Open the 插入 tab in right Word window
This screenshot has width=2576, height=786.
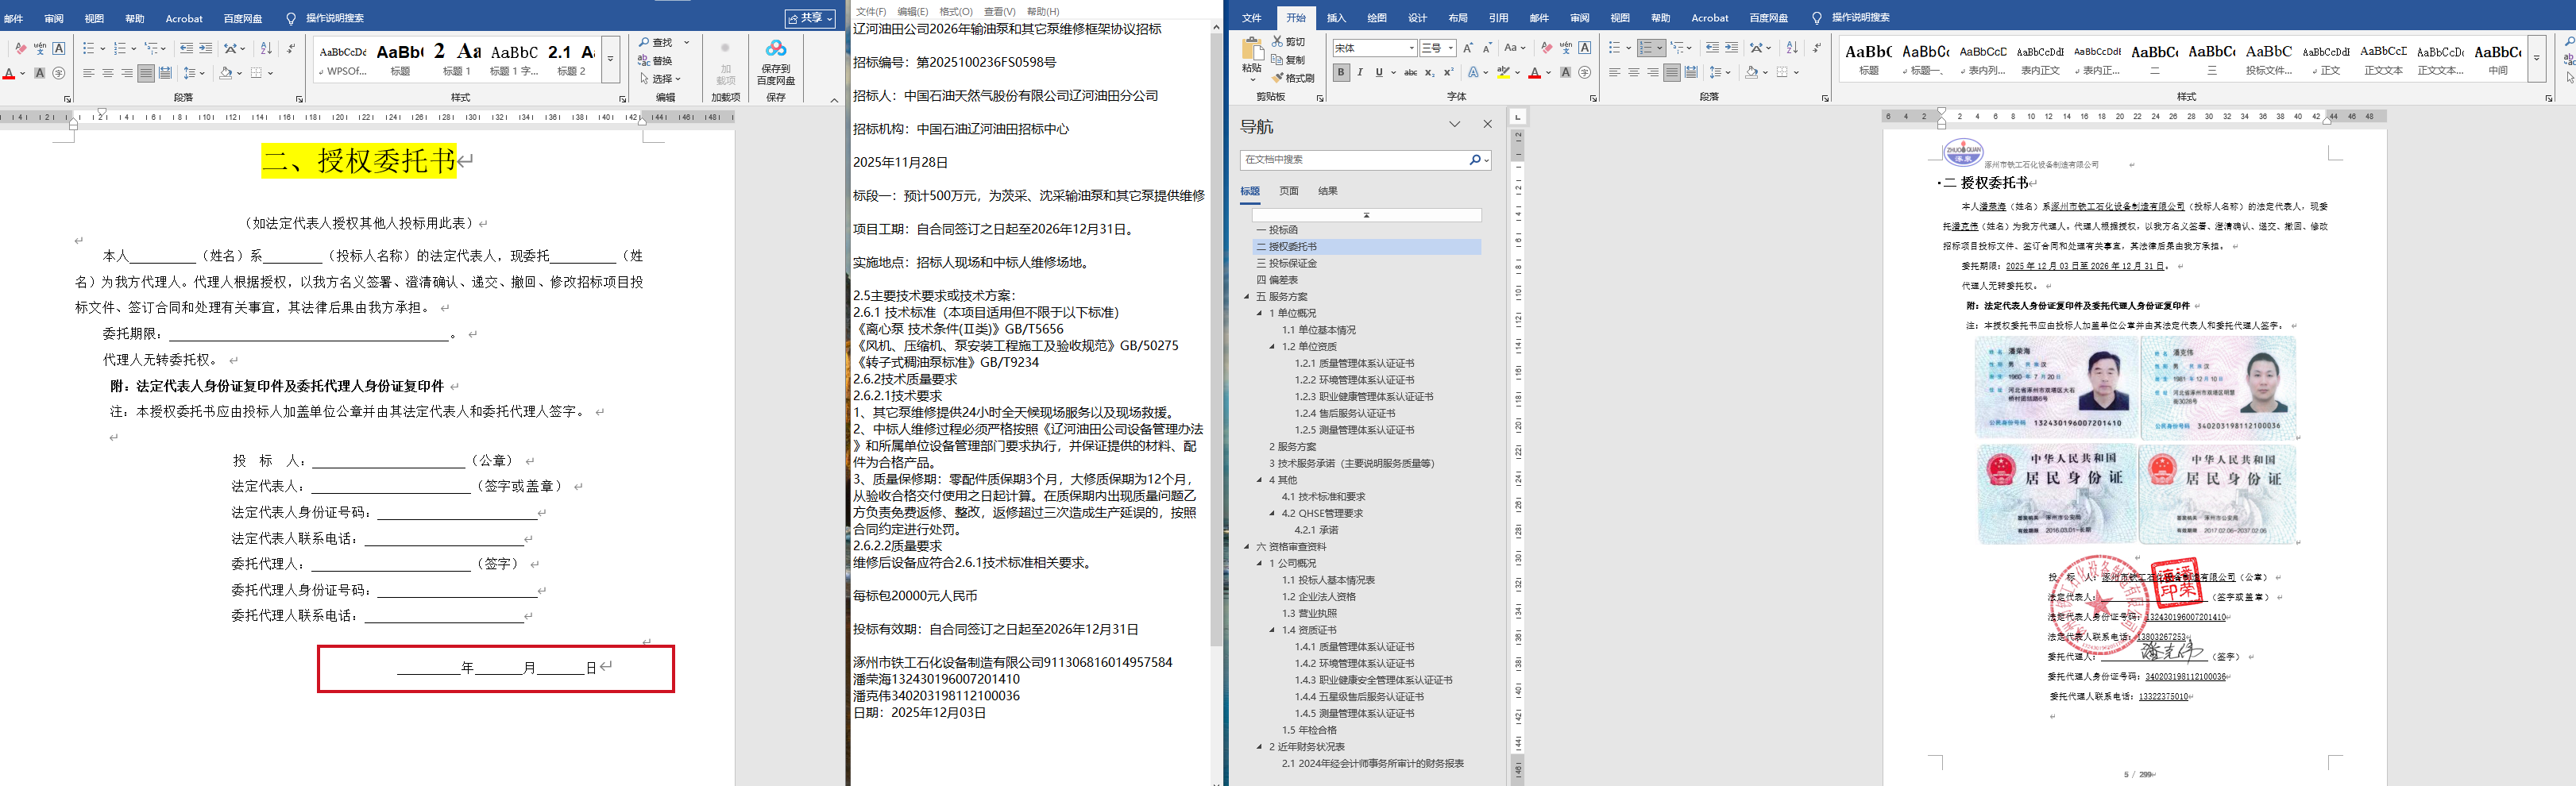[x=1336, y=18]
